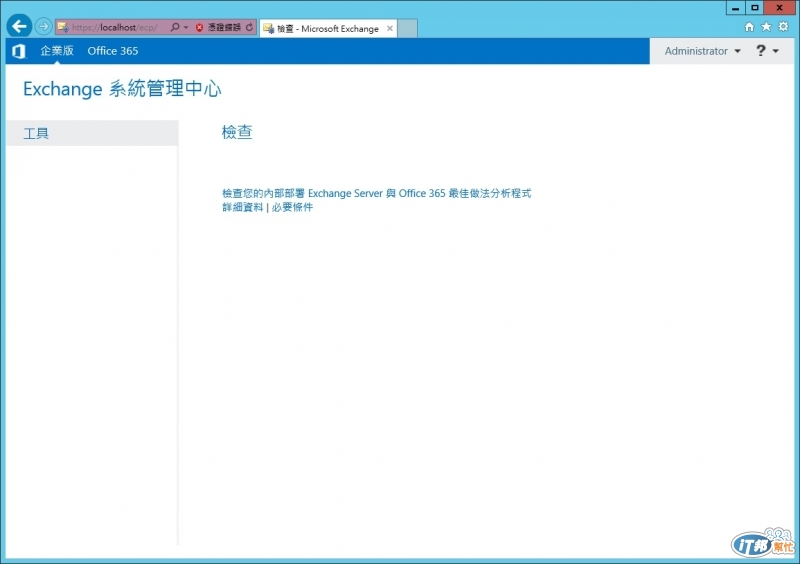The image size is (800, 564).
Task: Open browser Tools gear icon
Action: (784, 27)
